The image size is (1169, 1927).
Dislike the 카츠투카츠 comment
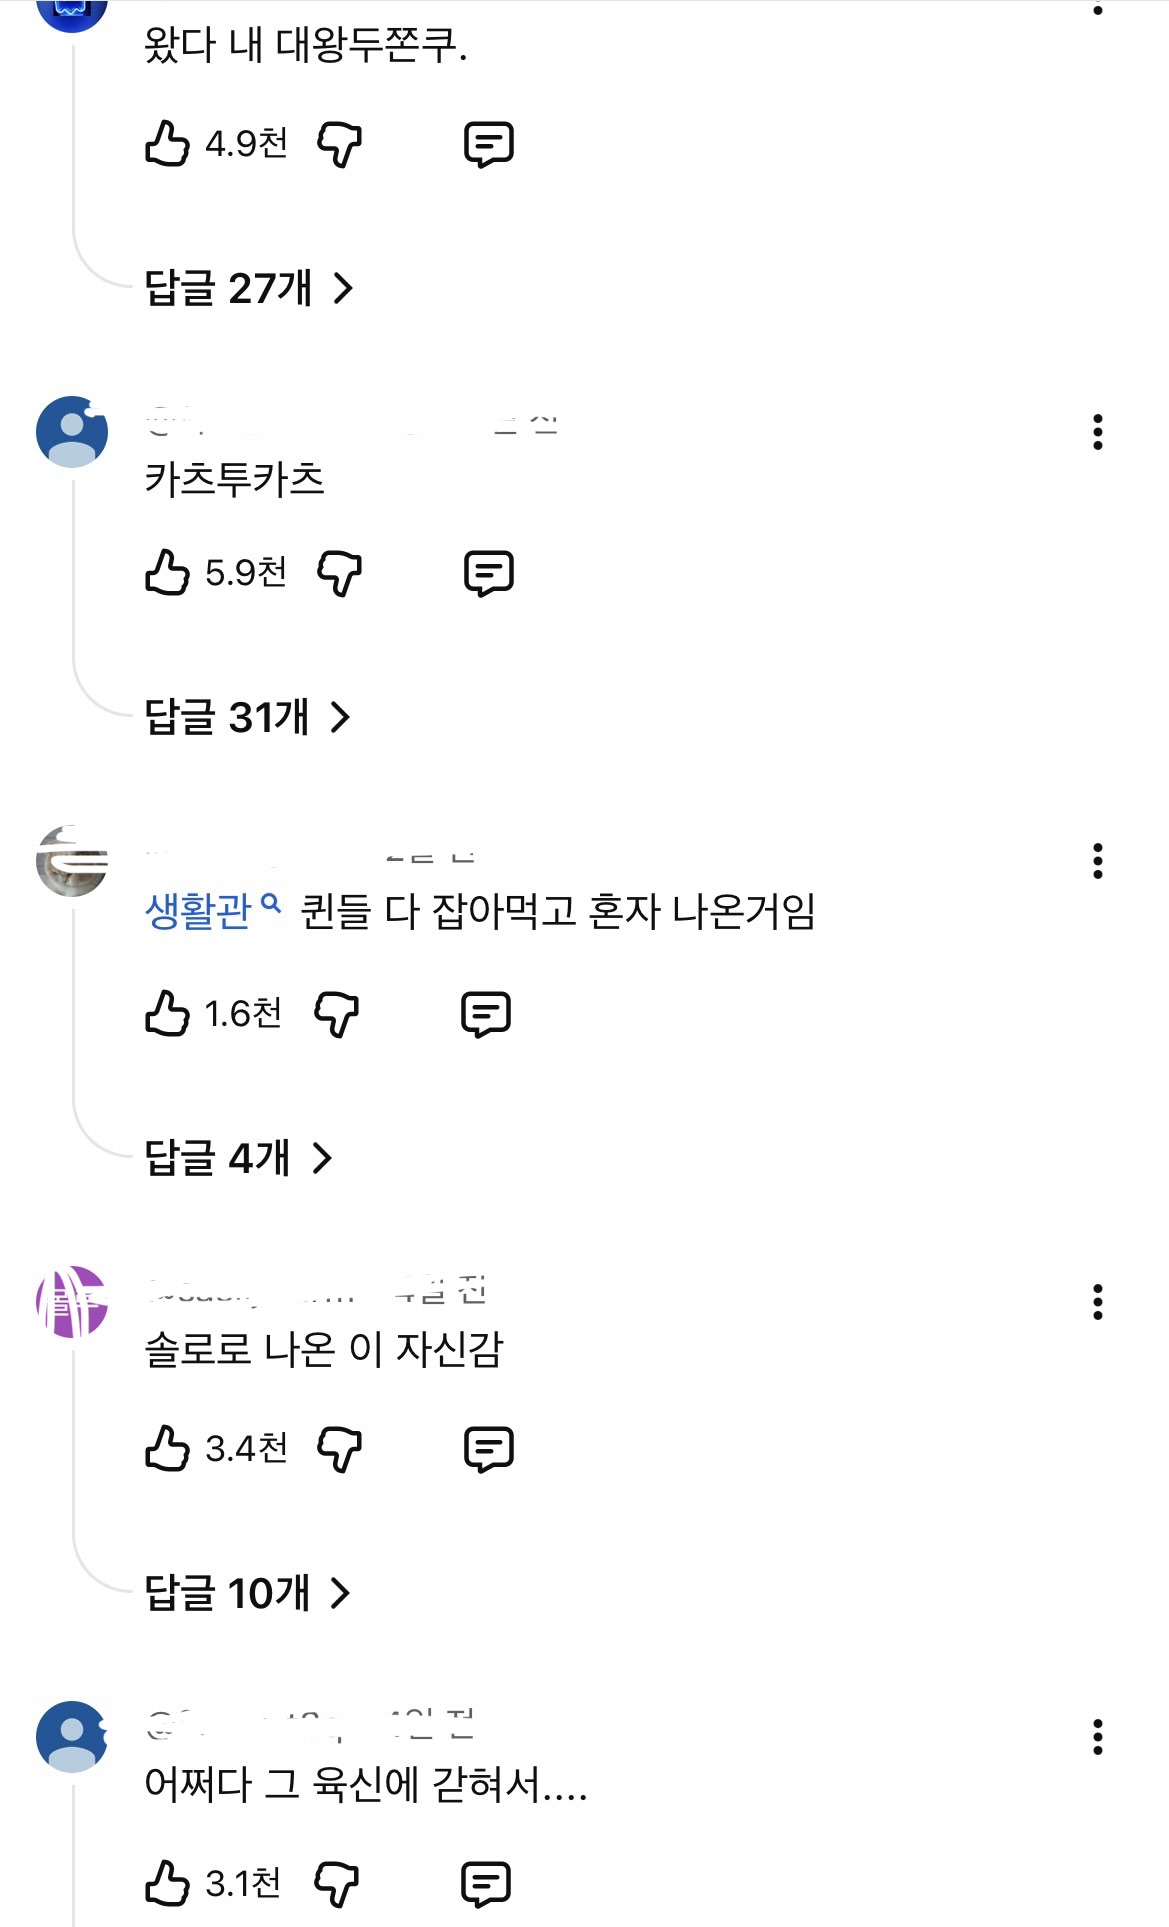click(339, 574)
